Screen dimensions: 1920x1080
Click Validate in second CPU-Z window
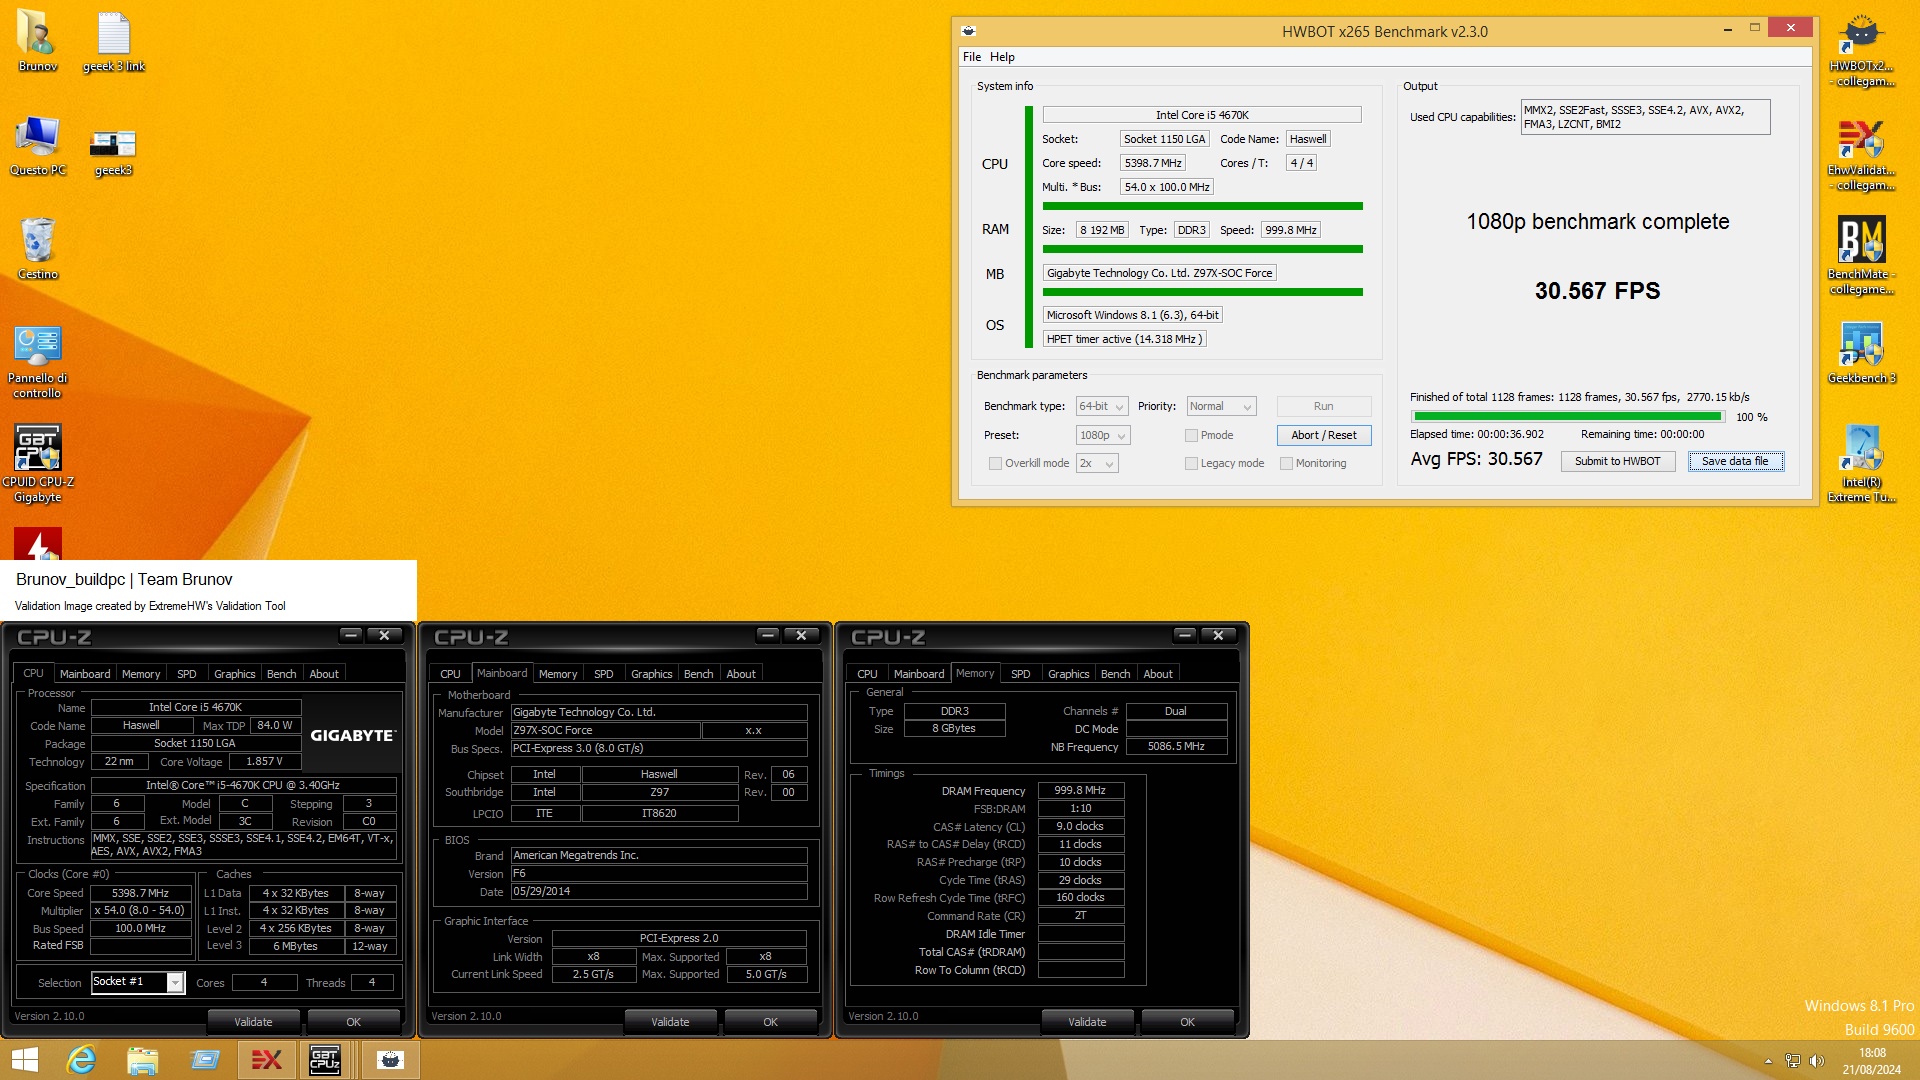(x=670, y=1022)
